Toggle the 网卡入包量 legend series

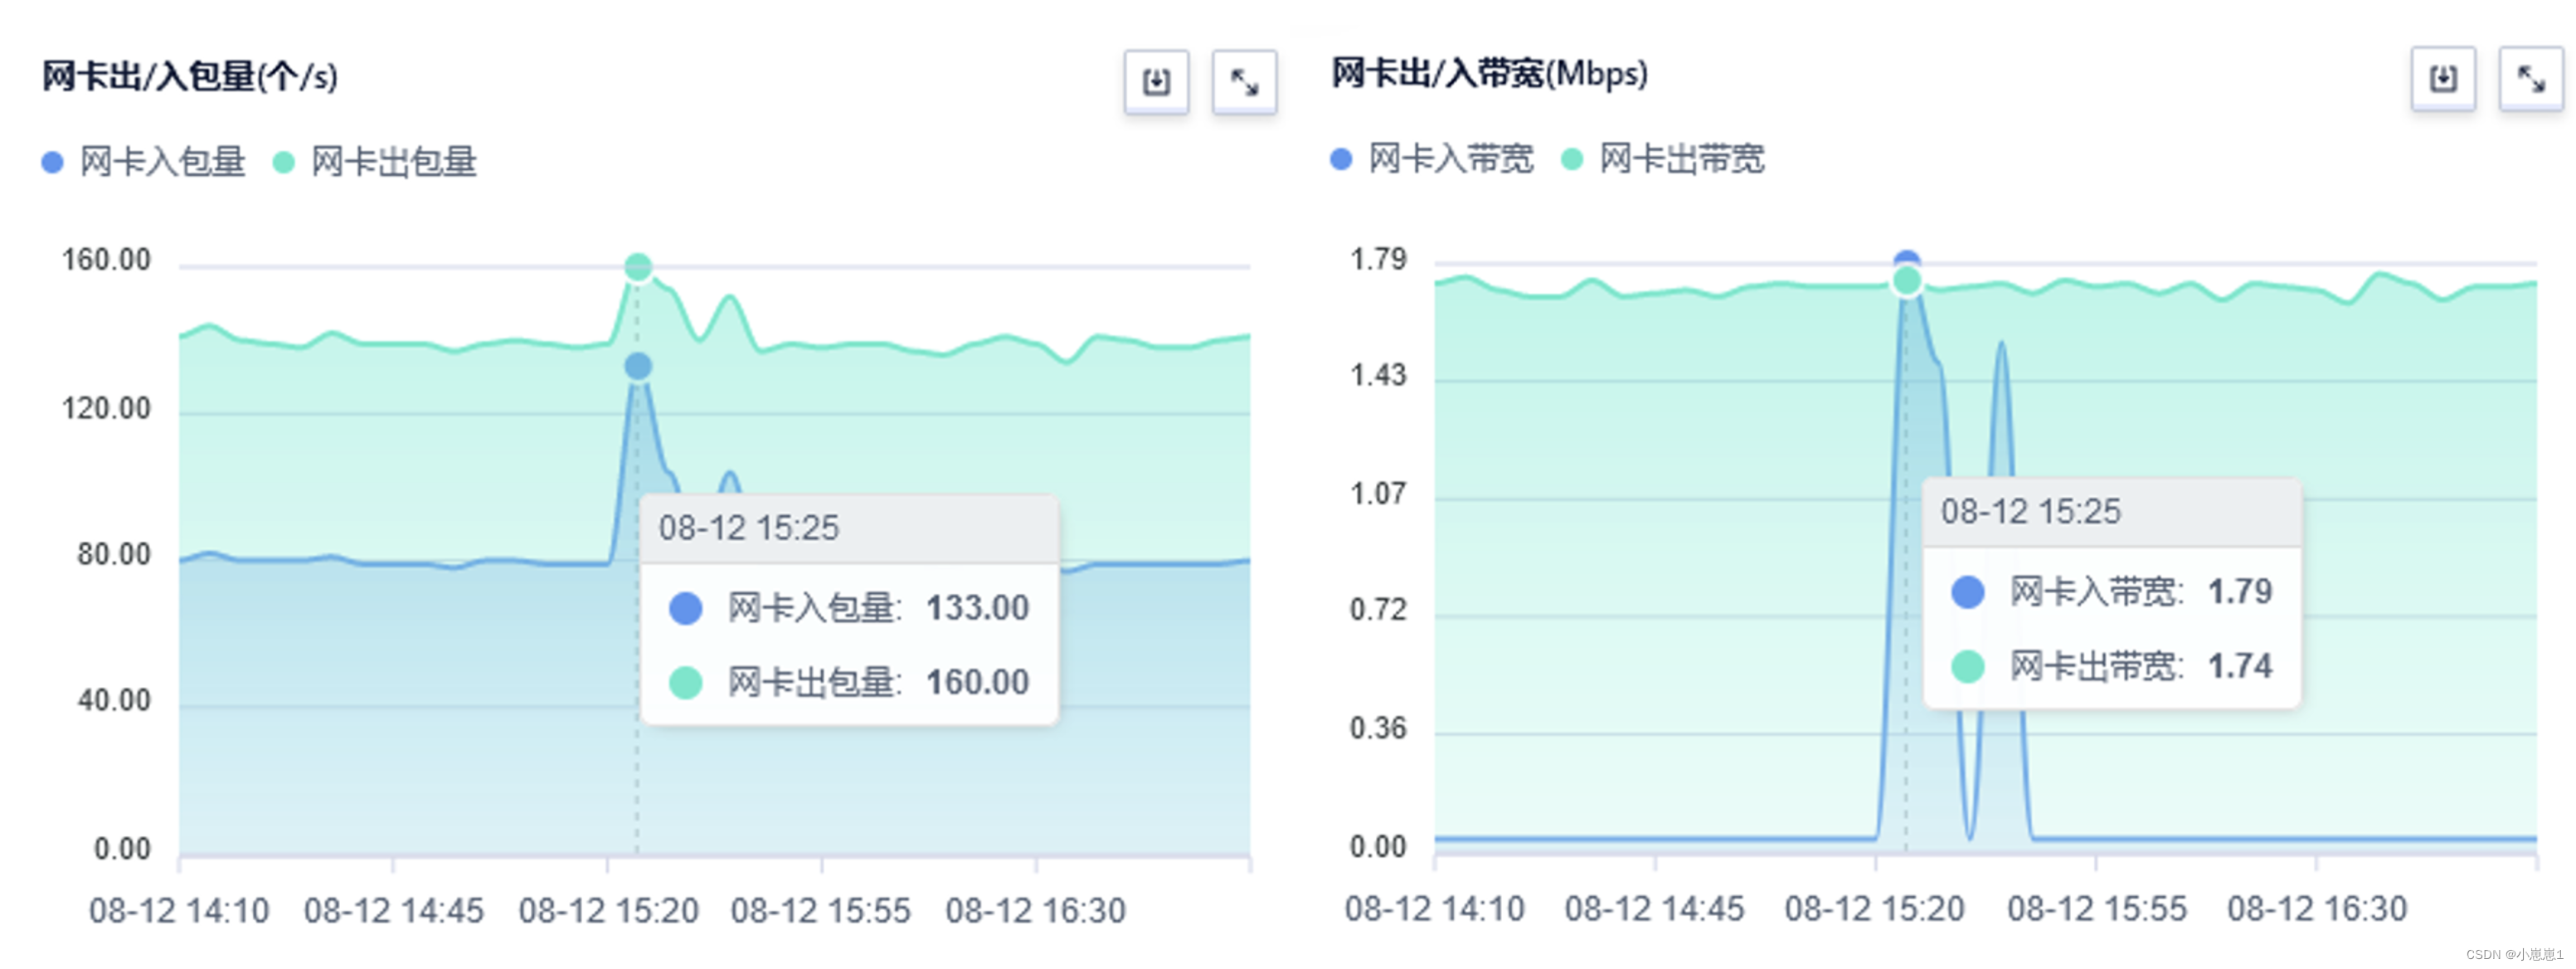click(144, 162)
